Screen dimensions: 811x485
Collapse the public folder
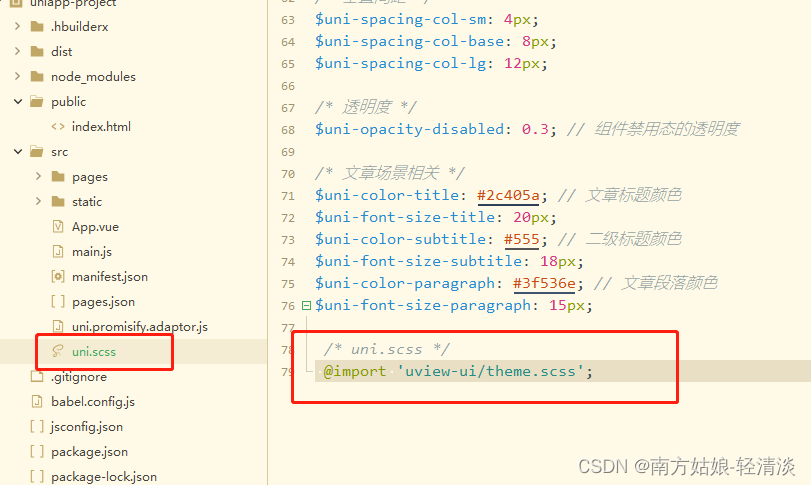[18, 101]
